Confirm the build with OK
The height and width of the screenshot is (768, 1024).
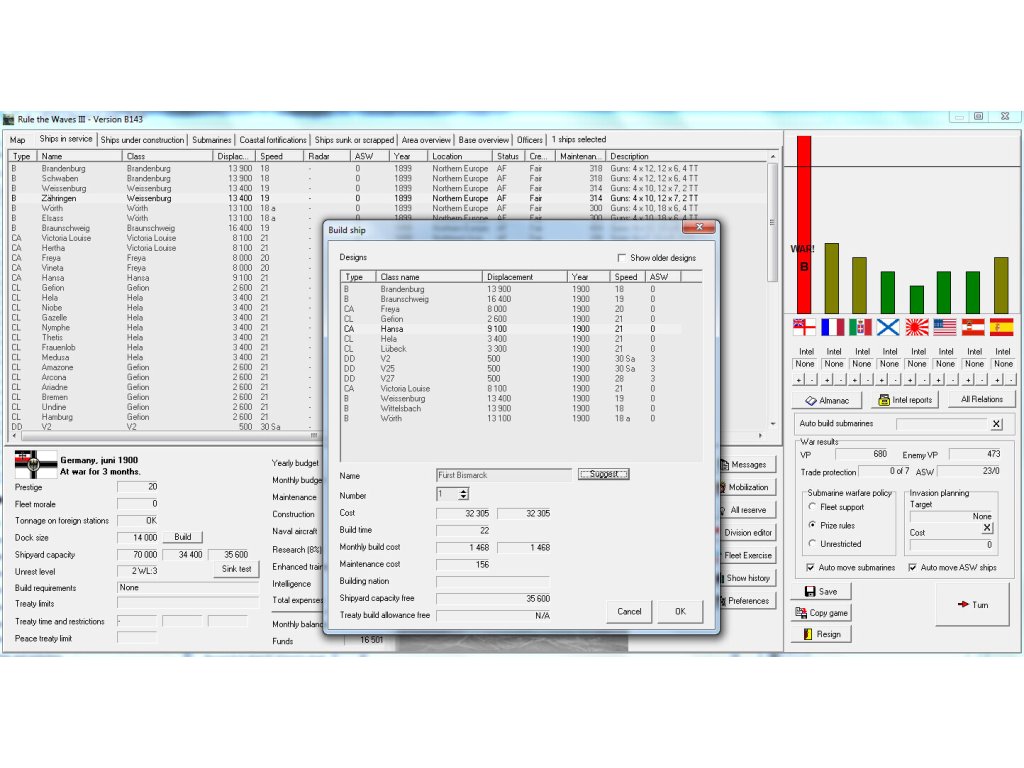[680, 611]
